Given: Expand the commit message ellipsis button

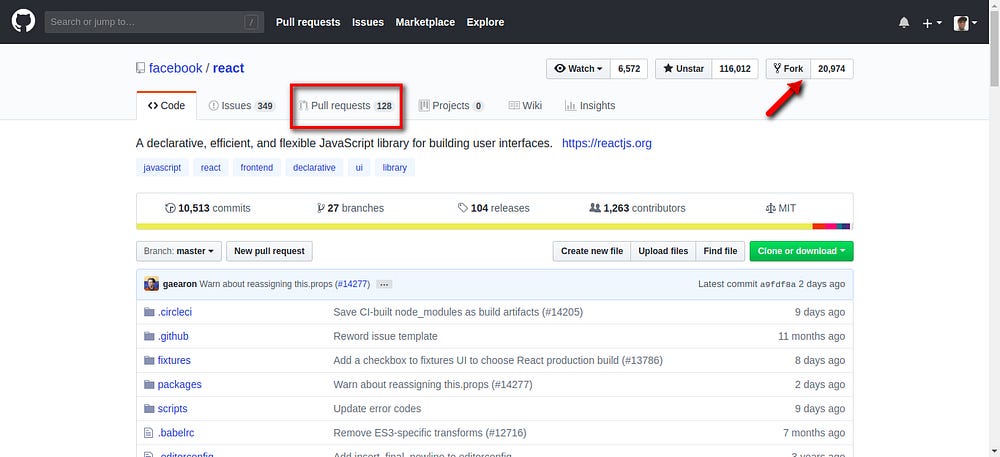Looking at the screenshot, I should click(384, 284).
